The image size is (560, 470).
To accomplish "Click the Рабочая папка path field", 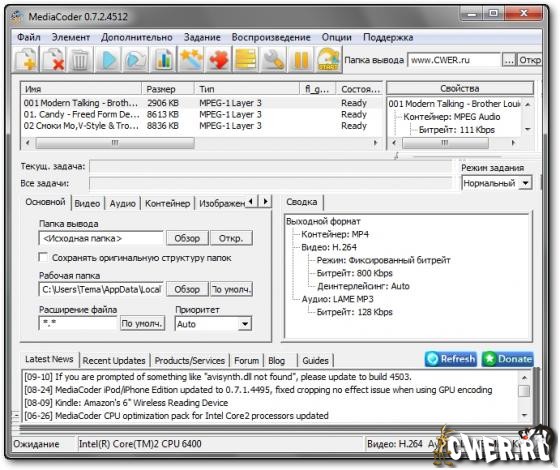I will pos(101,289).
